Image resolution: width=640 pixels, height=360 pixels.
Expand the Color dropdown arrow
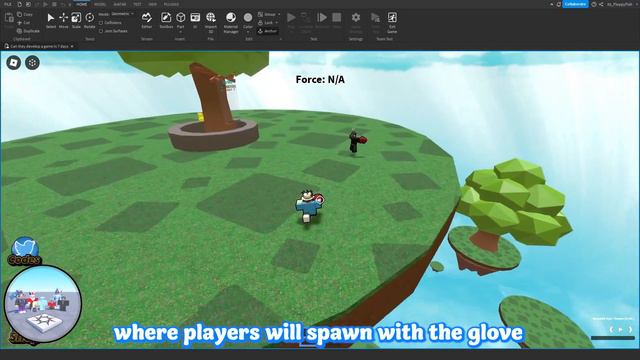pos(248,31)
